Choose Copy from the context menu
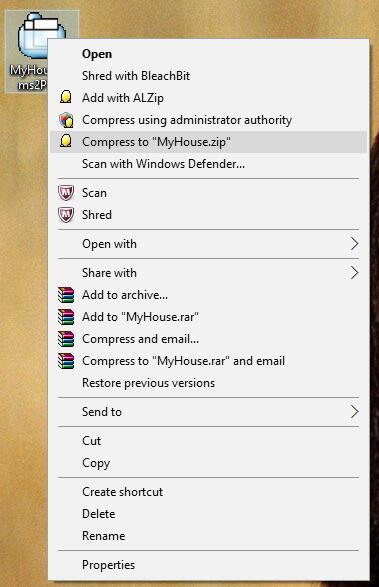 click(x=208, y=463)
